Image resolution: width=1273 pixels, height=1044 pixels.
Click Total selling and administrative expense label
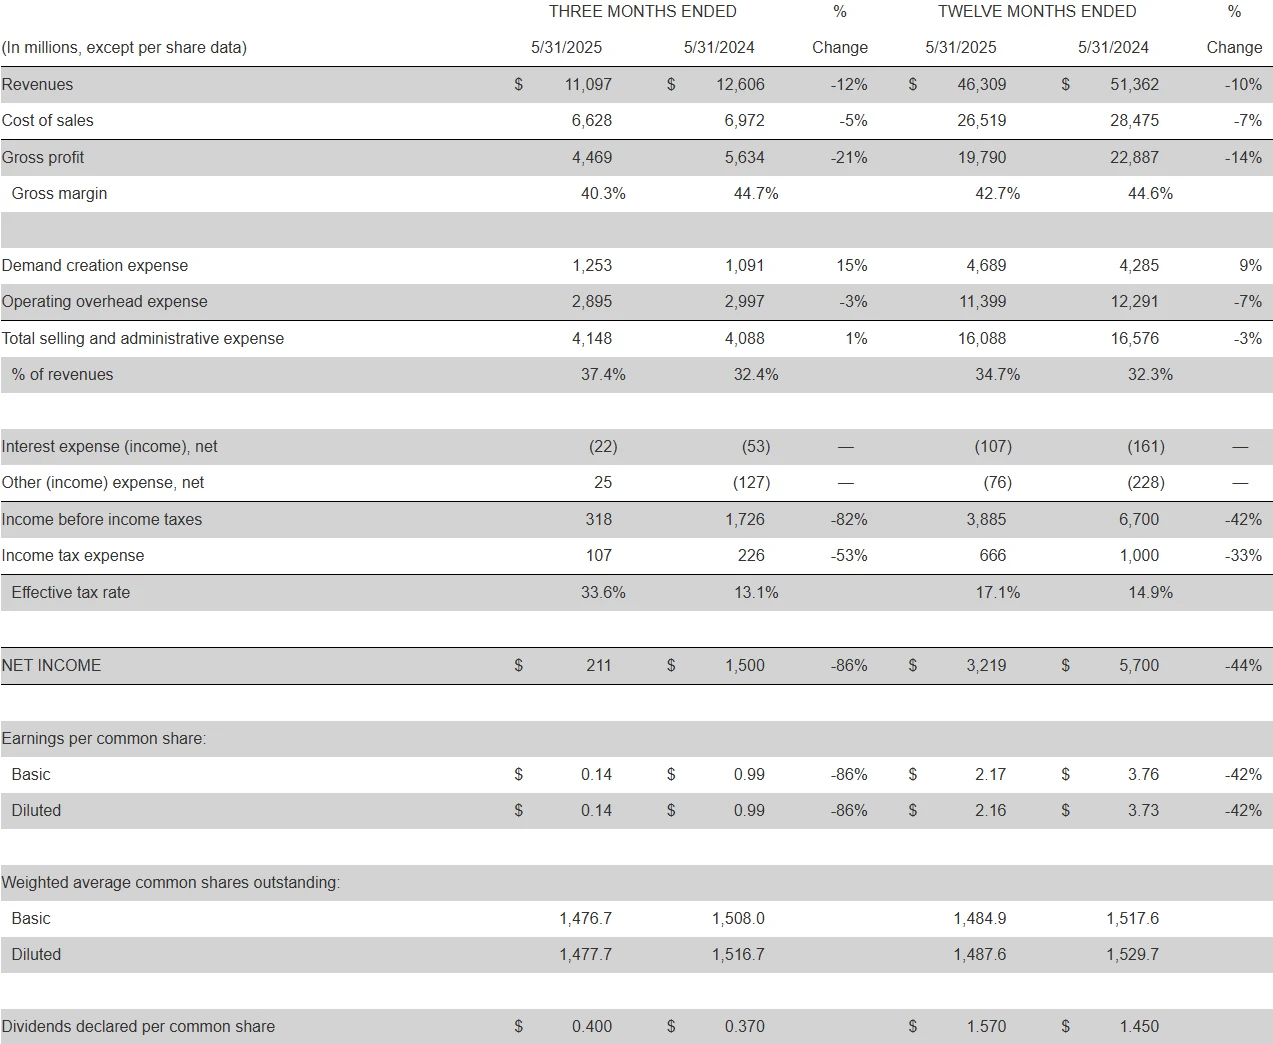143,339
